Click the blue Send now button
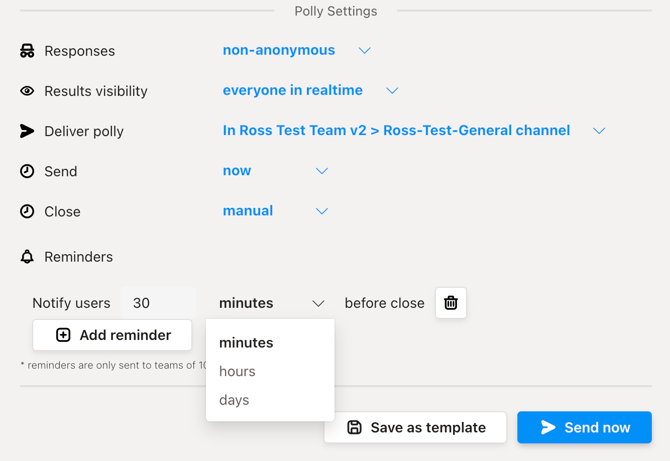670x461 pixels. tap(584, 427)
